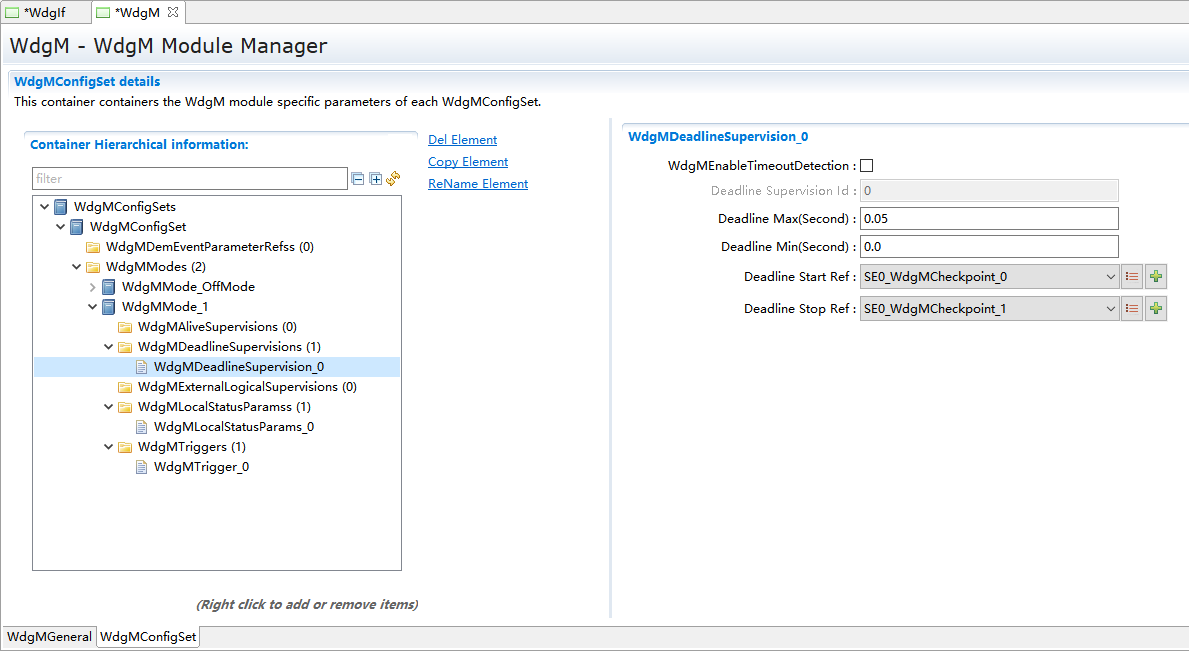Switch to the WdgIf editor tab
The height and width of the screenshot is (651, 1189).
coord(44,12)
